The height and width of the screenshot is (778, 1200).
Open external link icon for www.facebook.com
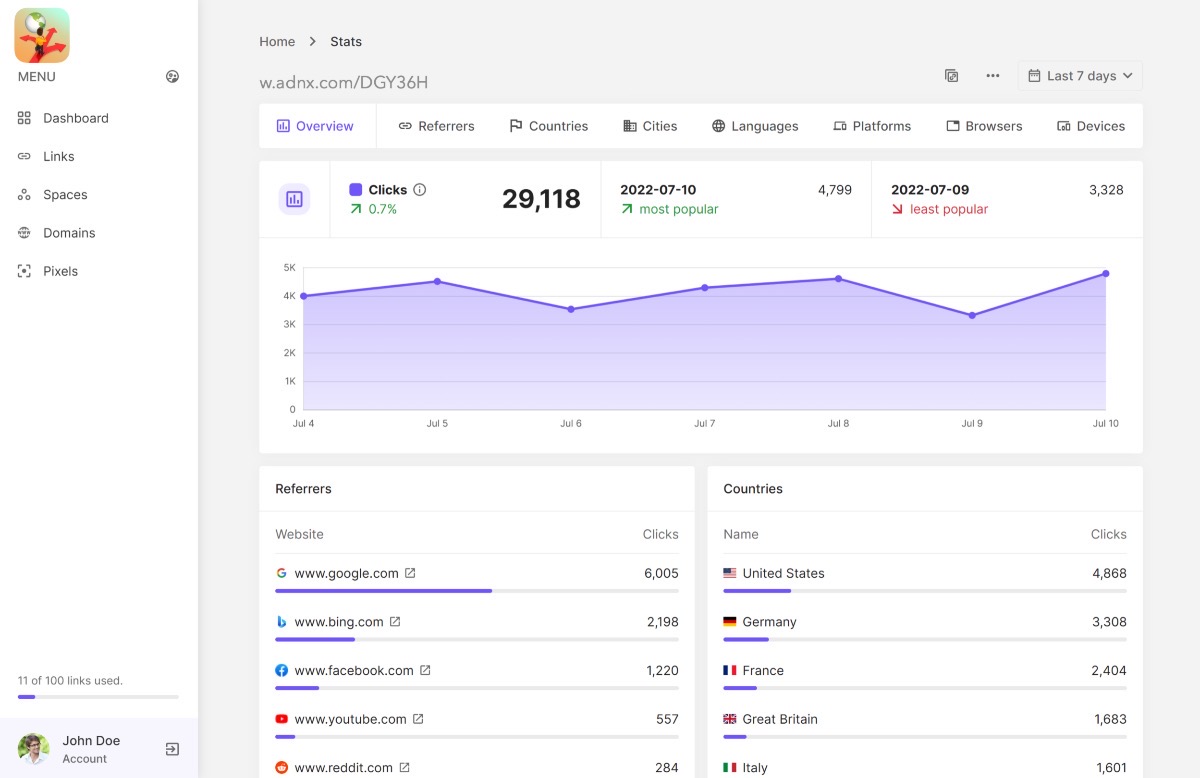[x=425, y=670]
